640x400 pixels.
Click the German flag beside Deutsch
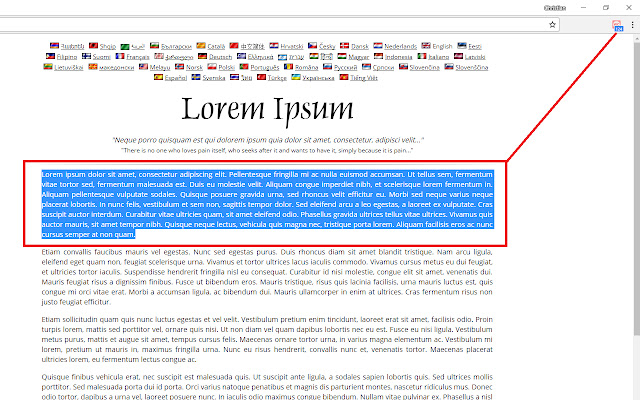coord(202,56)
